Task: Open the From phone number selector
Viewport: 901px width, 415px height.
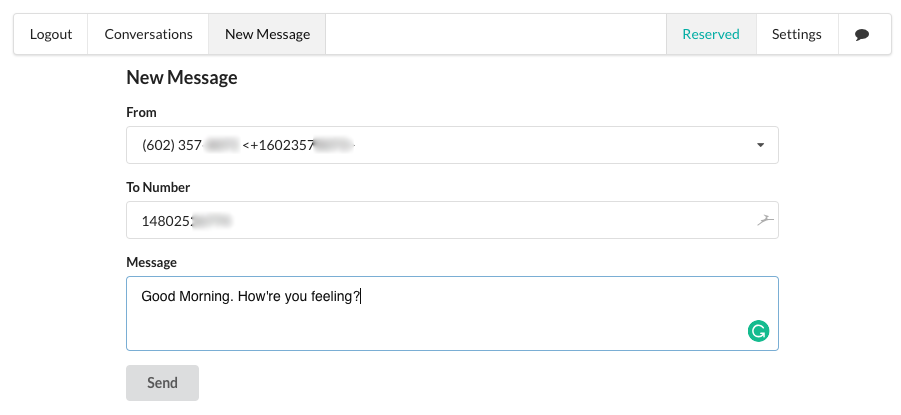Action: (x=452, y=145)
